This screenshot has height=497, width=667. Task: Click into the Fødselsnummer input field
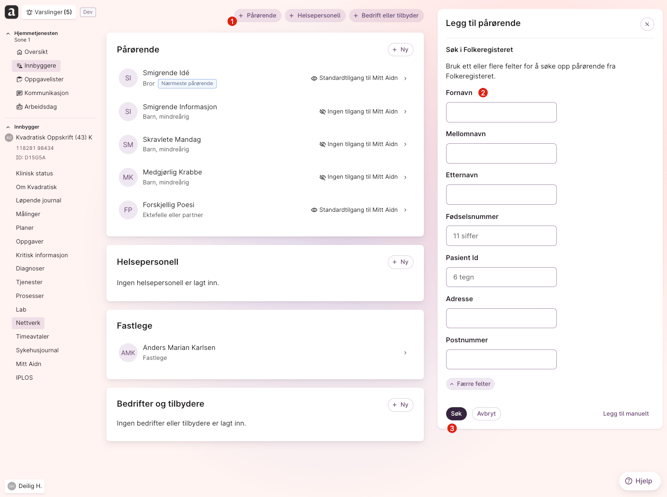(x=501, y=236)
